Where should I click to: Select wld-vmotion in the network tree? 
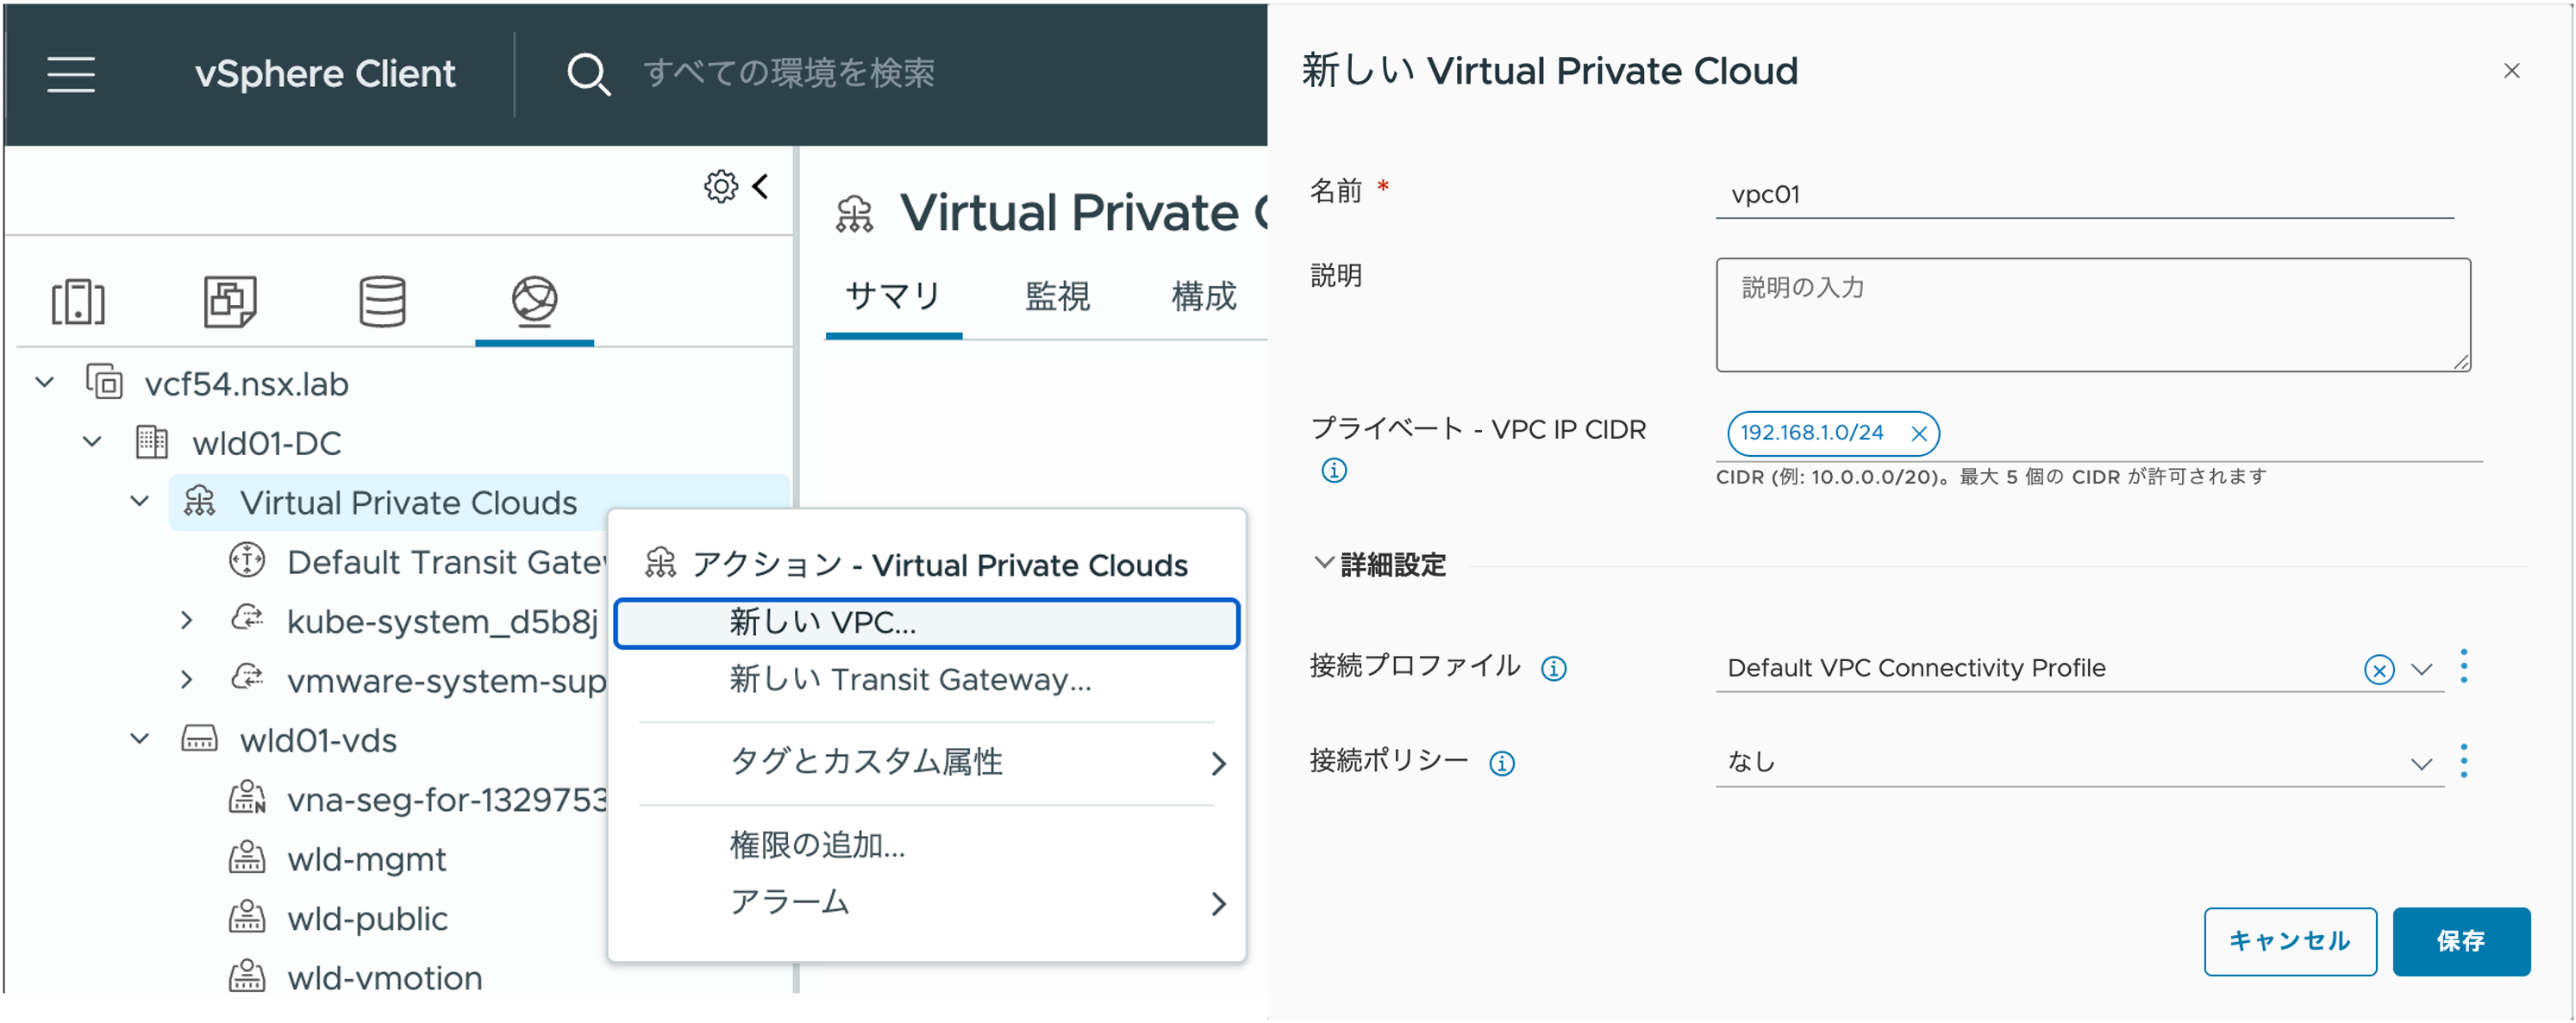point(384,977)
